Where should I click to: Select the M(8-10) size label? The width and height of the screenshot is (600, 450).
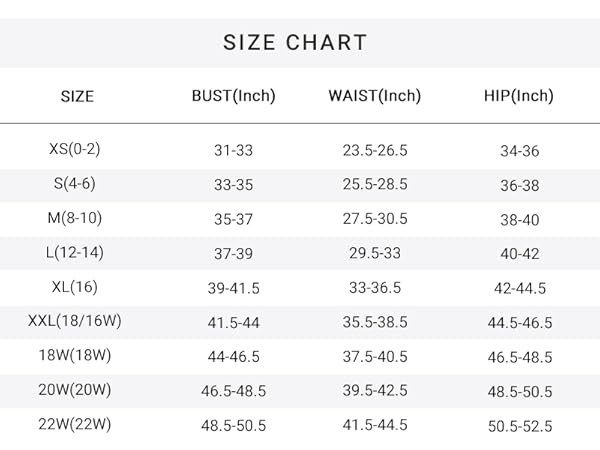pyautogui.click(x=75, y=218)
